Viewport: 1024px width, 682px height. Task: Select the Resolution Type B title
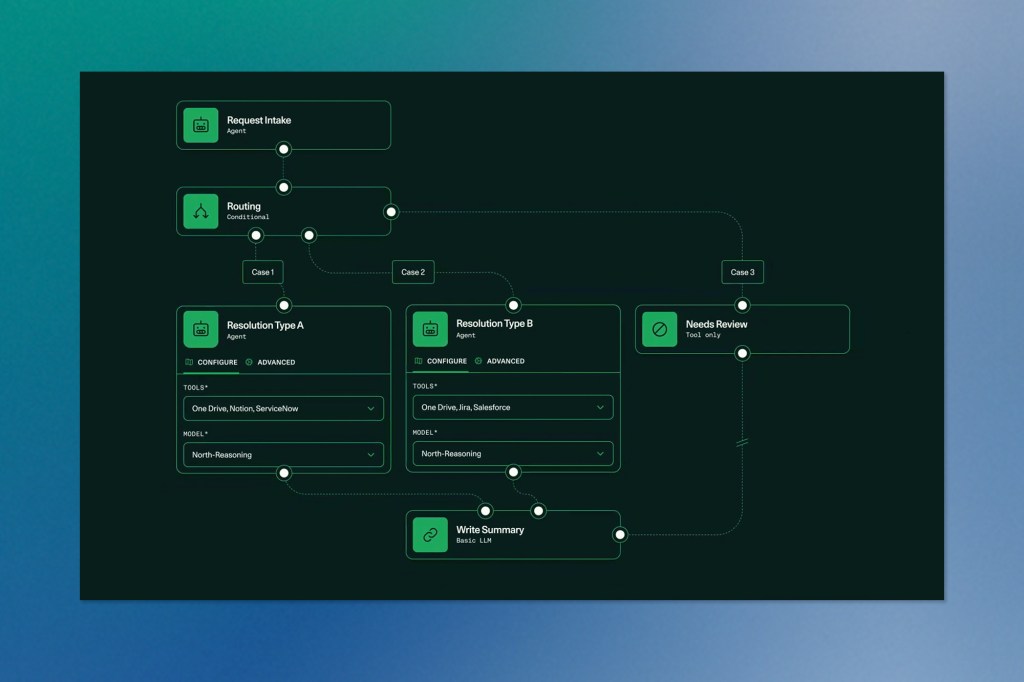[494, 324]
